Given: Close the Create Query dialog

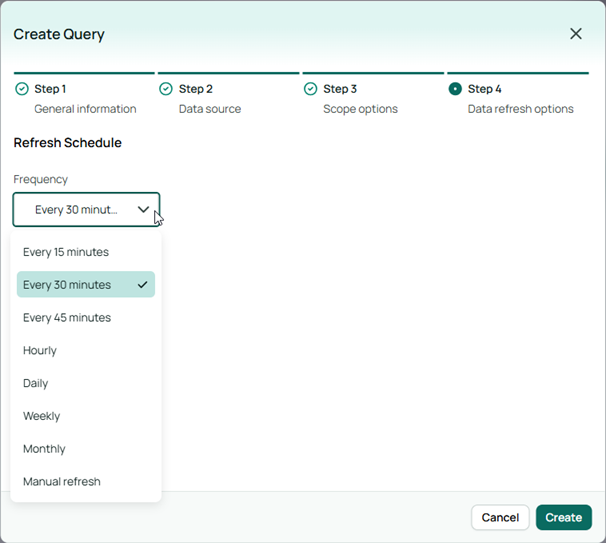Looking at the screenshot, I should [575, 34].
